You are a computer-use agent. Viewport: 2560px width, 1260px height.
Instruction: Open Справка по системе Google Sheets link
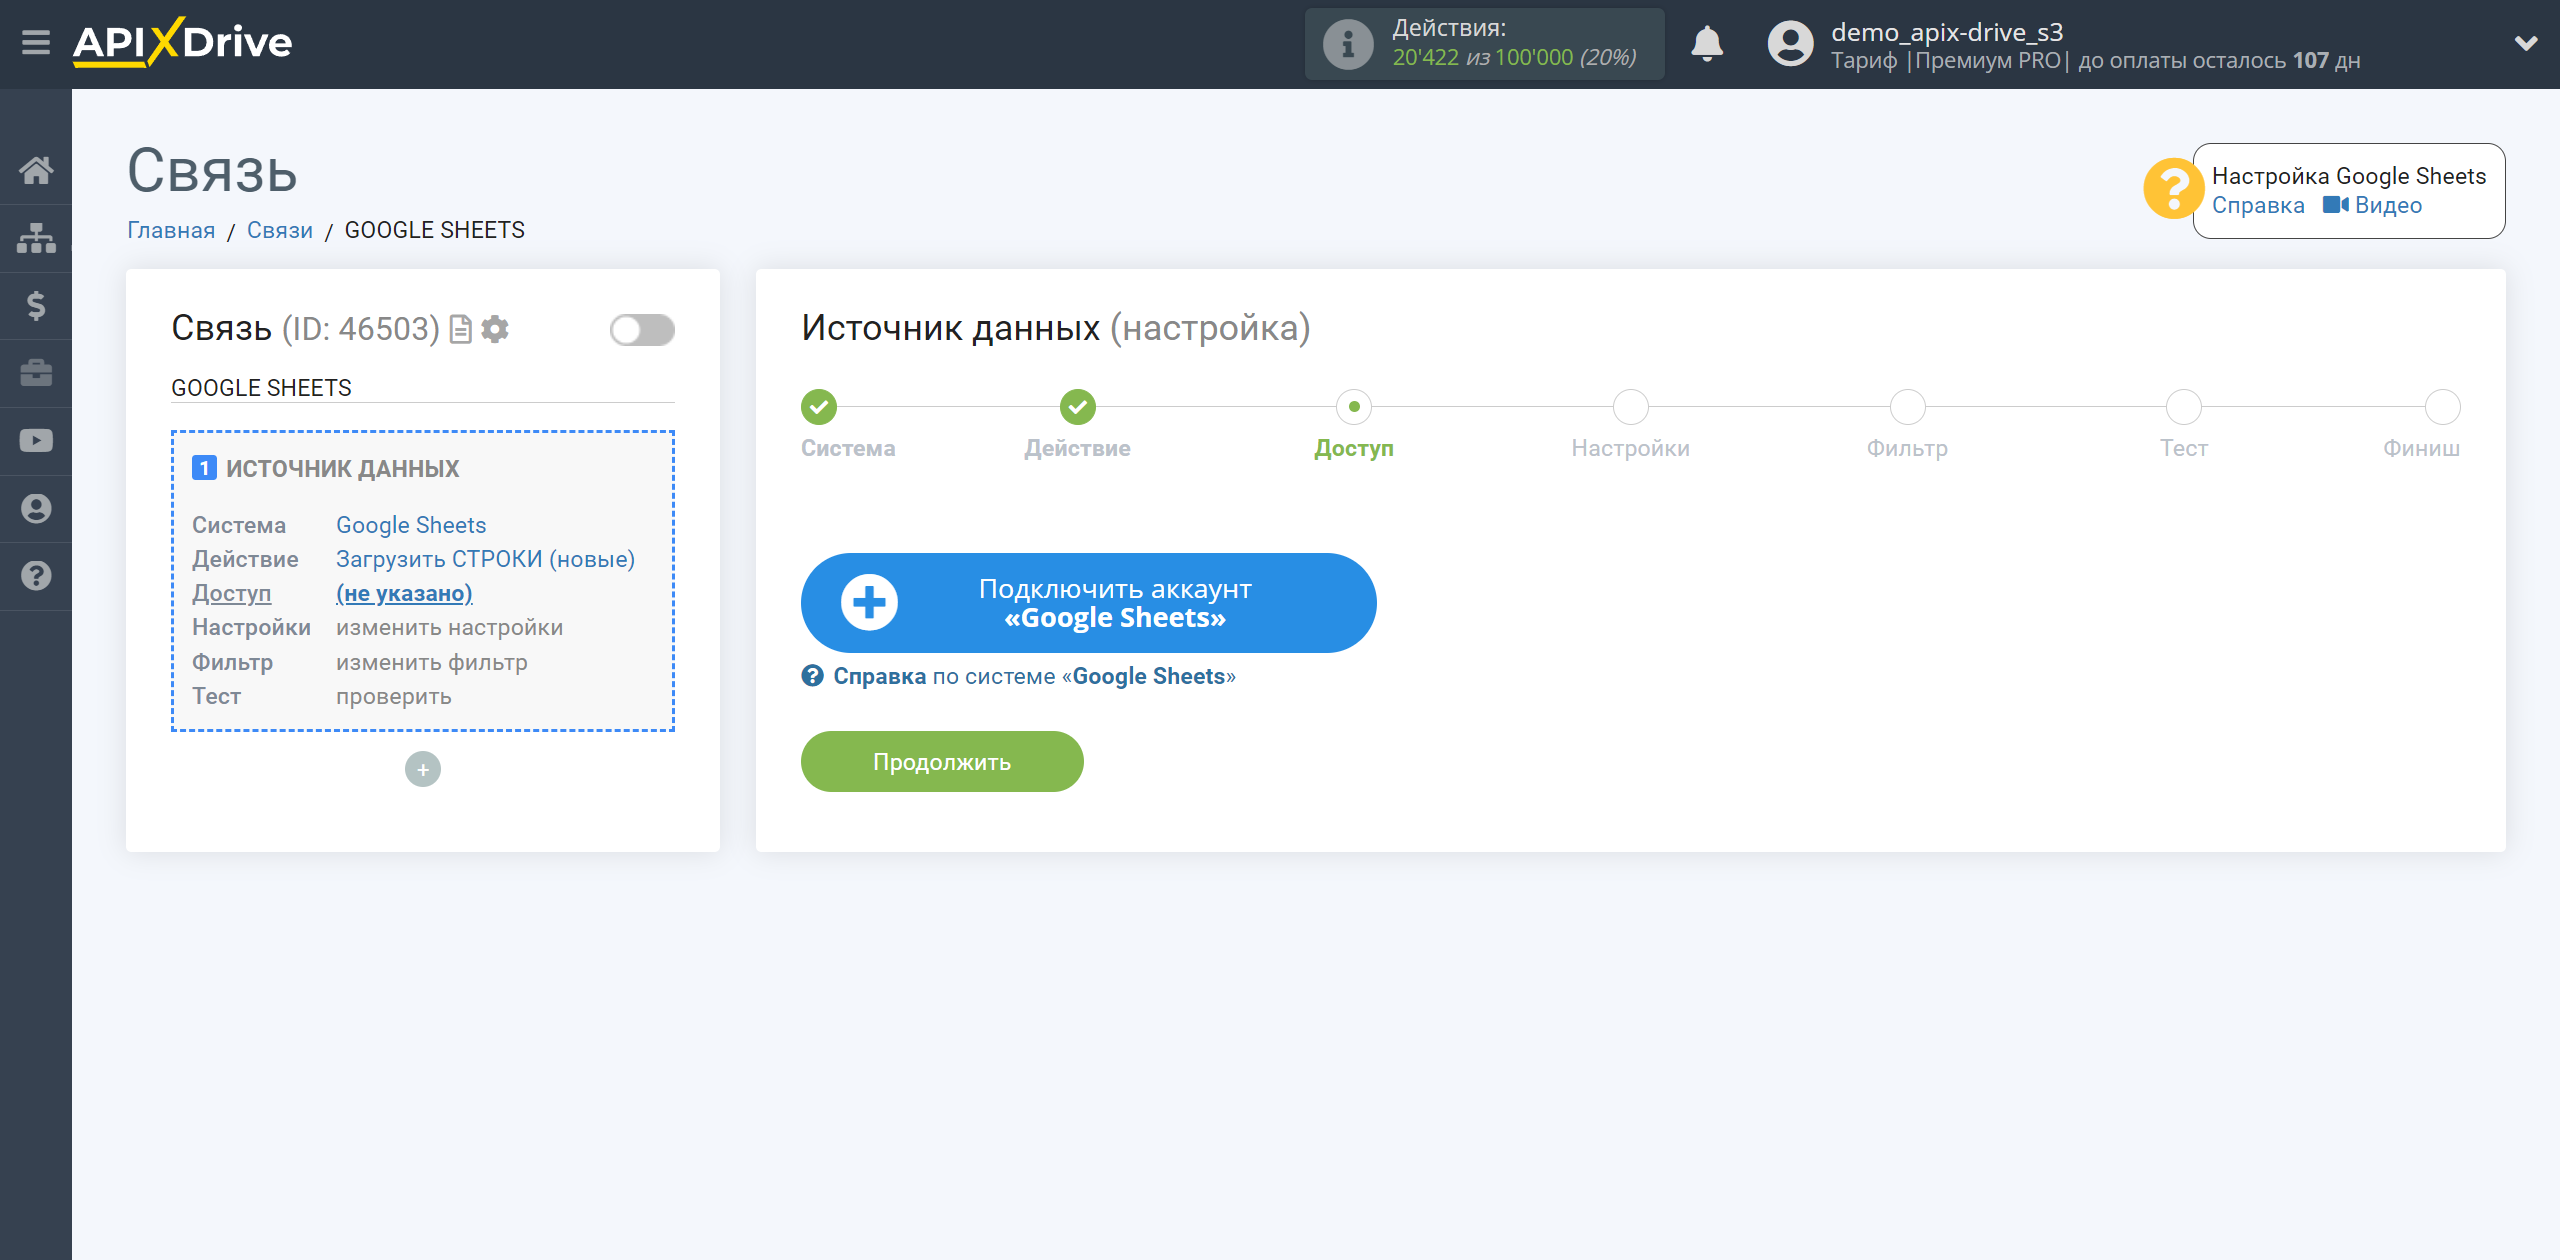[x=1018, y=676]
